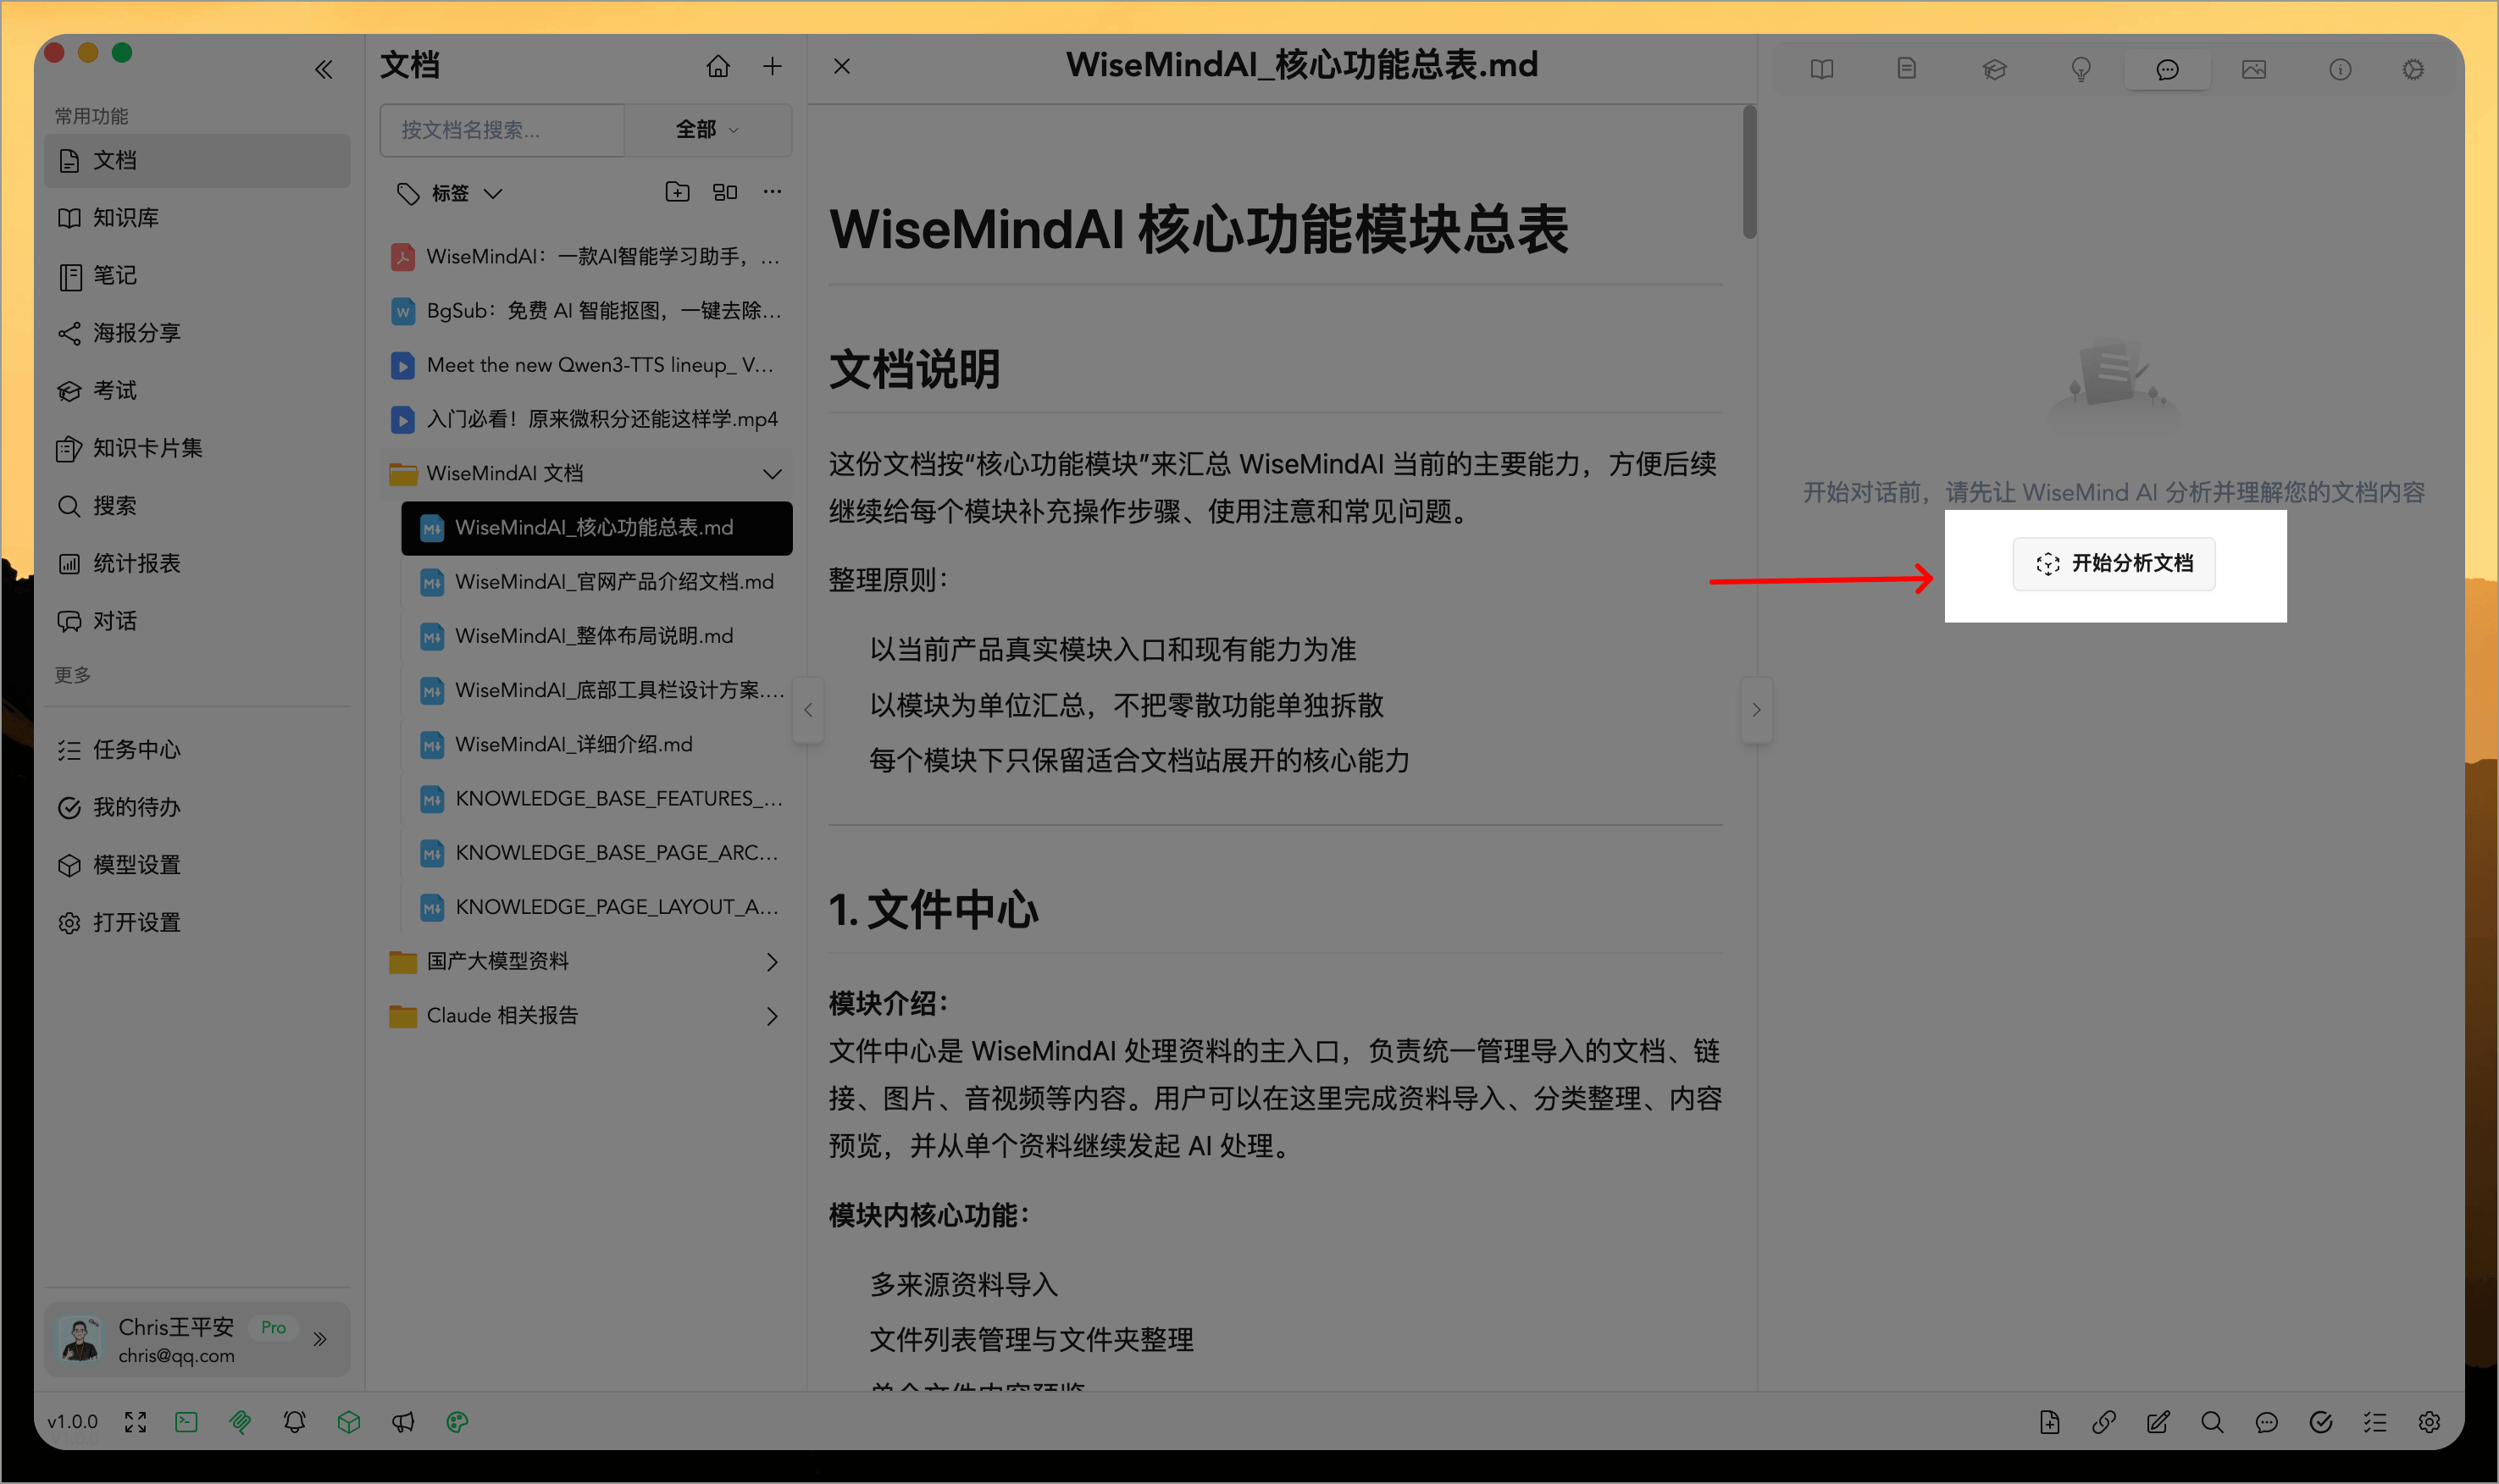The width and height of the screenshot is (2499, 1484).
Task: Open 打开设置 in the sidebar
Action: pyautogui.click(x=136, y=922)
